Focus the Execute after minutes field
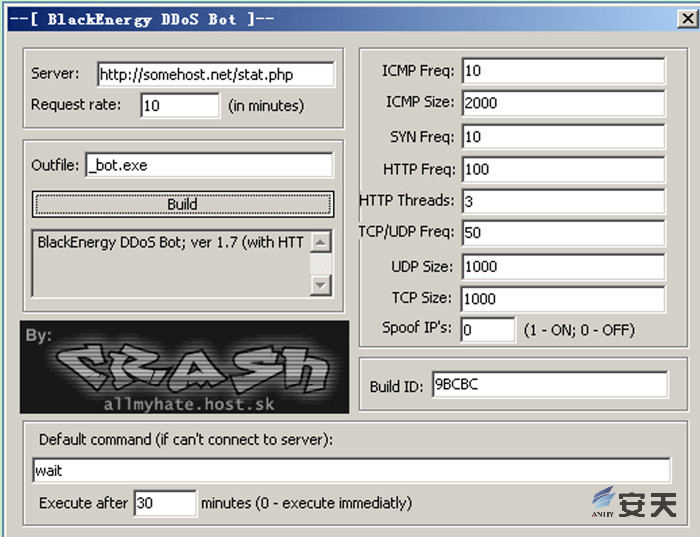Image resolution: width=700 pixels, height=537 pixels. tap(165, 503)
